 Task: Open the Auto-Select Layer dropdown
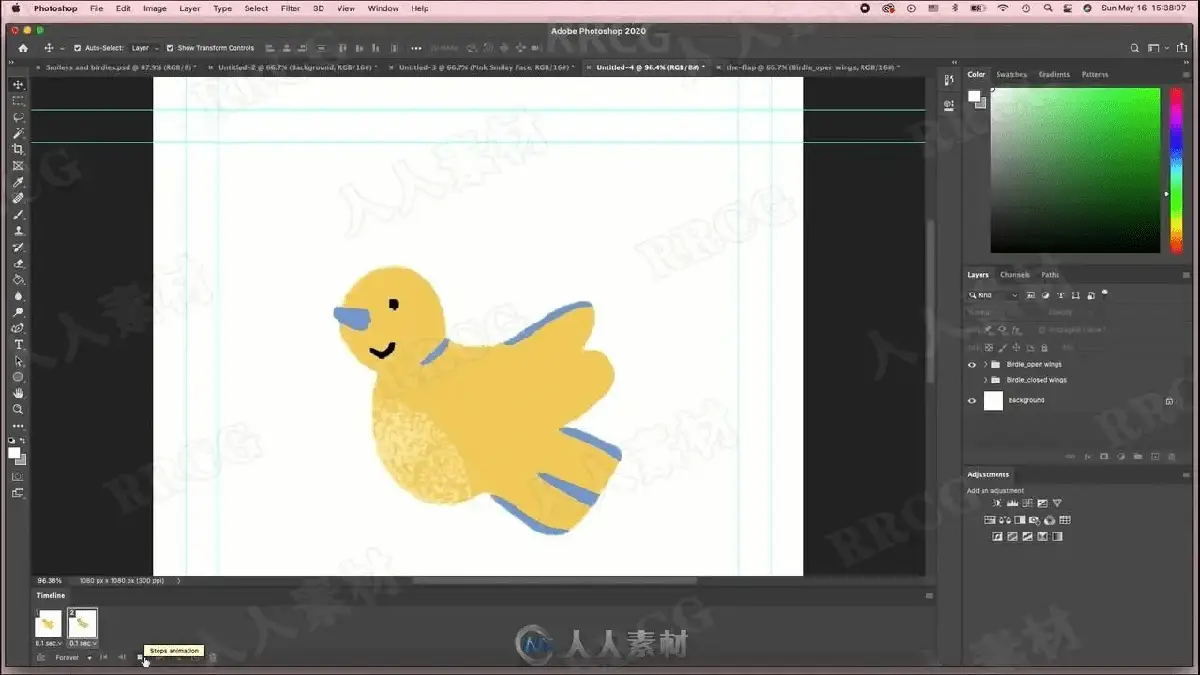point(145,48)
